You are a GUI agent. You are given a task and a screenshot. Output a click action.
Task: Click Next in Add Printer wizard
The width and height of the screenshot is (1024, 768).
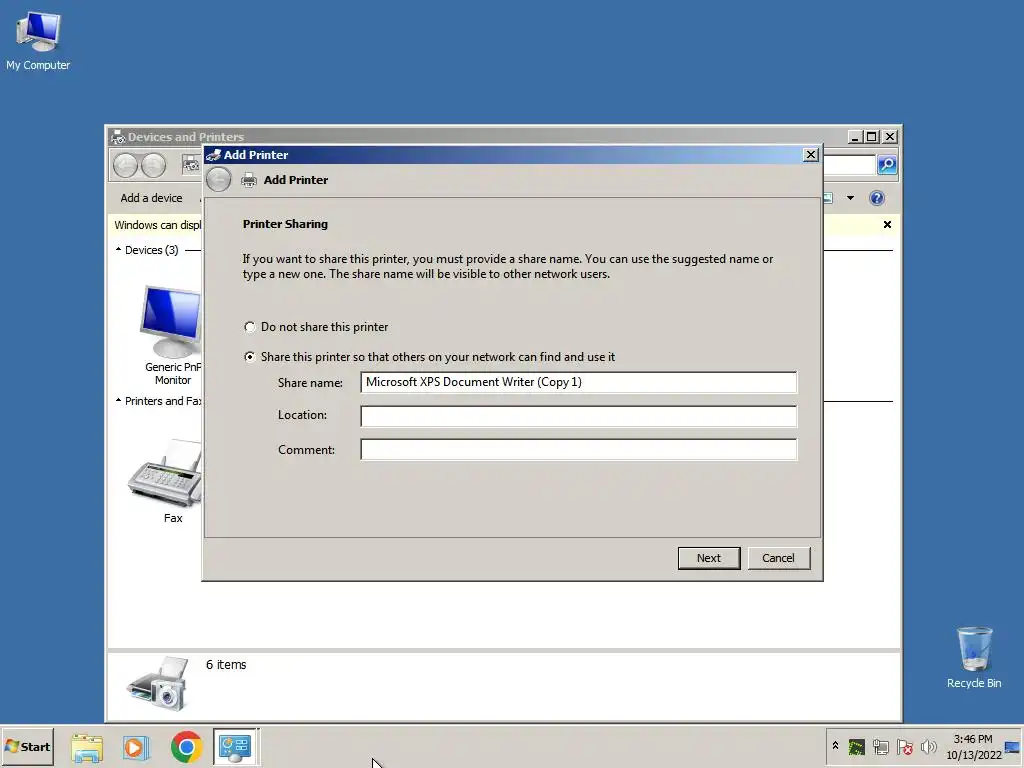point(709,558)
